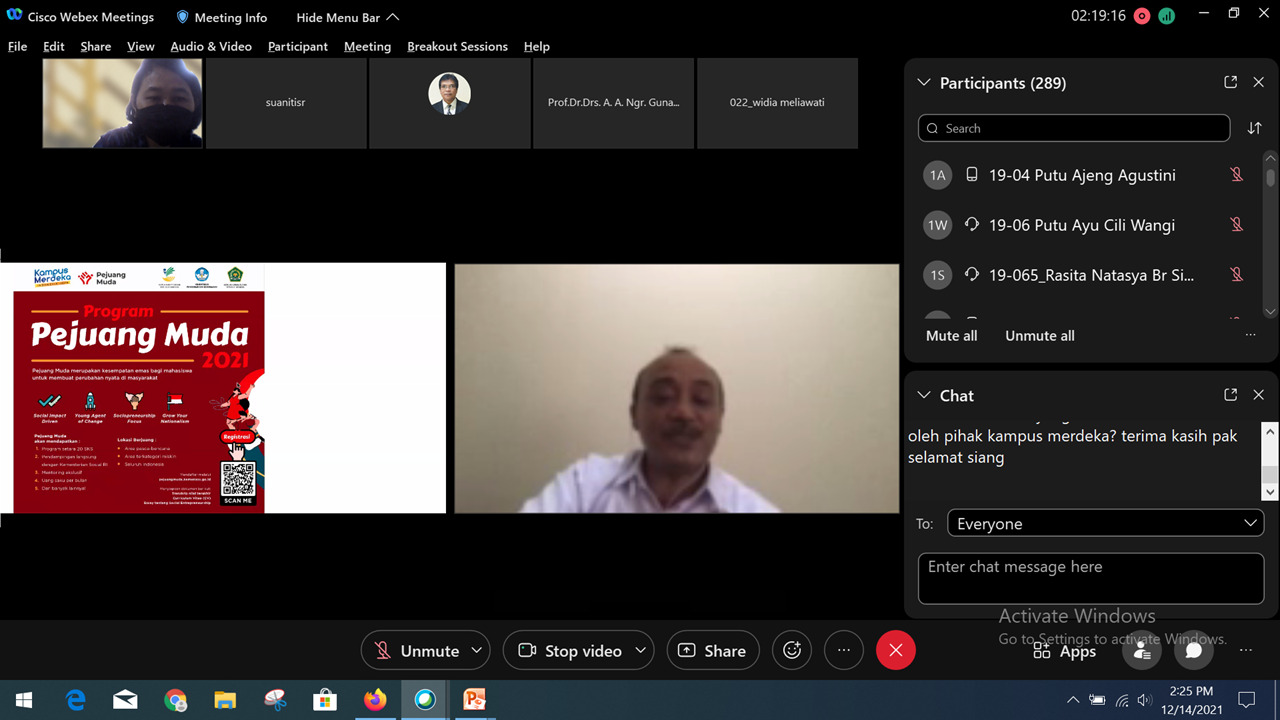Open the chat recipient Everyone dropdown
The width and height of the screenshot is (1280, 720).
1106,523
